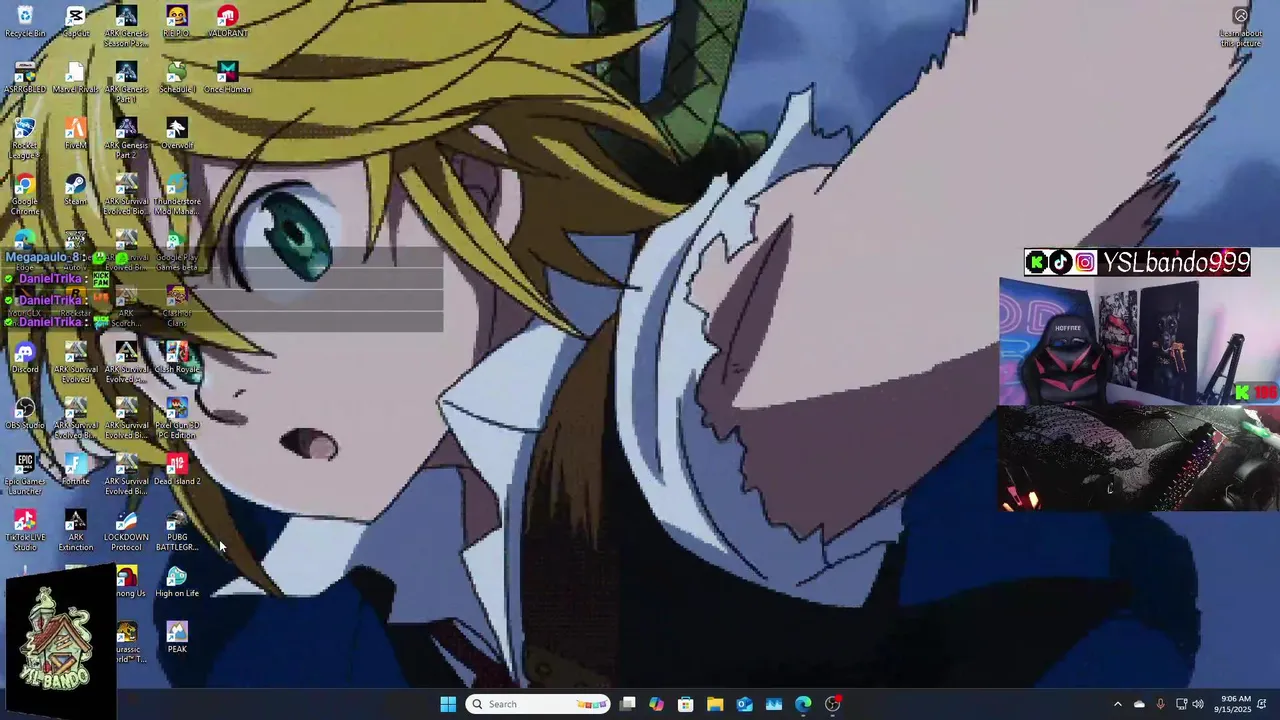
Task: Open LOCKDOWN Protocol game icon
Action: [126, 529]
